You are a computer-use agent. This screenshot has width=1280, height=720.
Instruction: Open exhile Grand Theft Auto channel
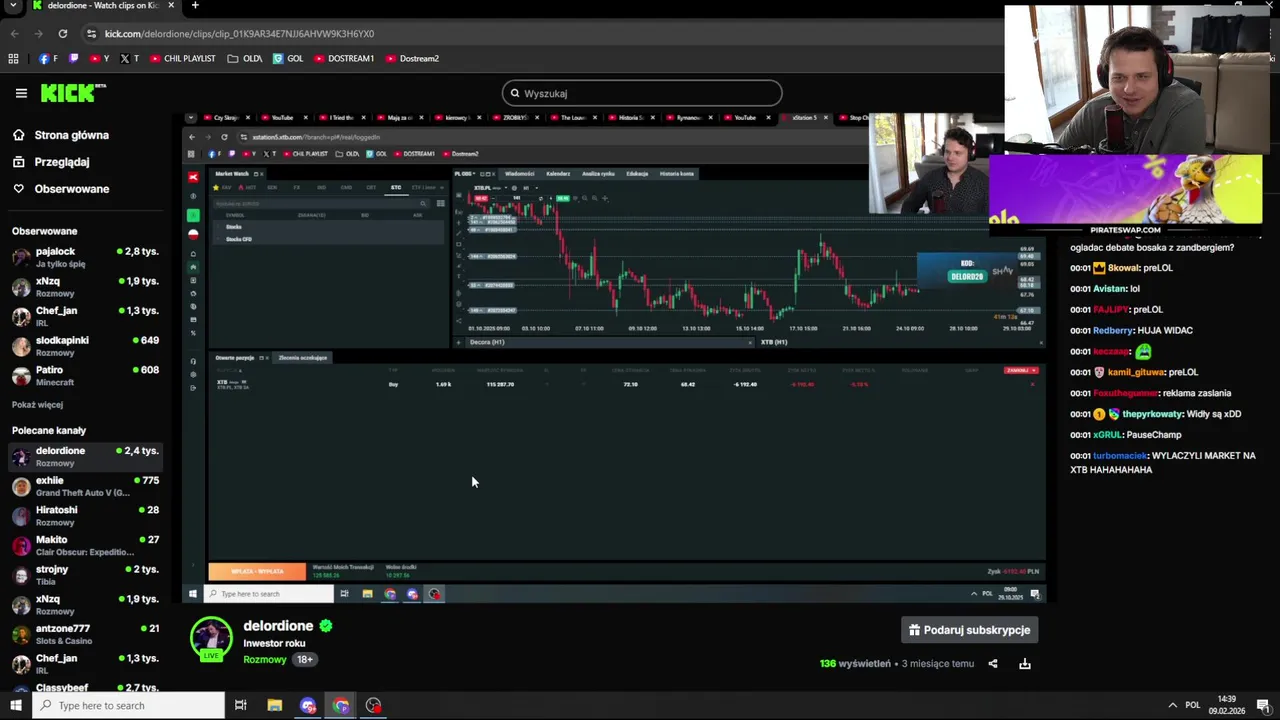(x=85, y=486)
